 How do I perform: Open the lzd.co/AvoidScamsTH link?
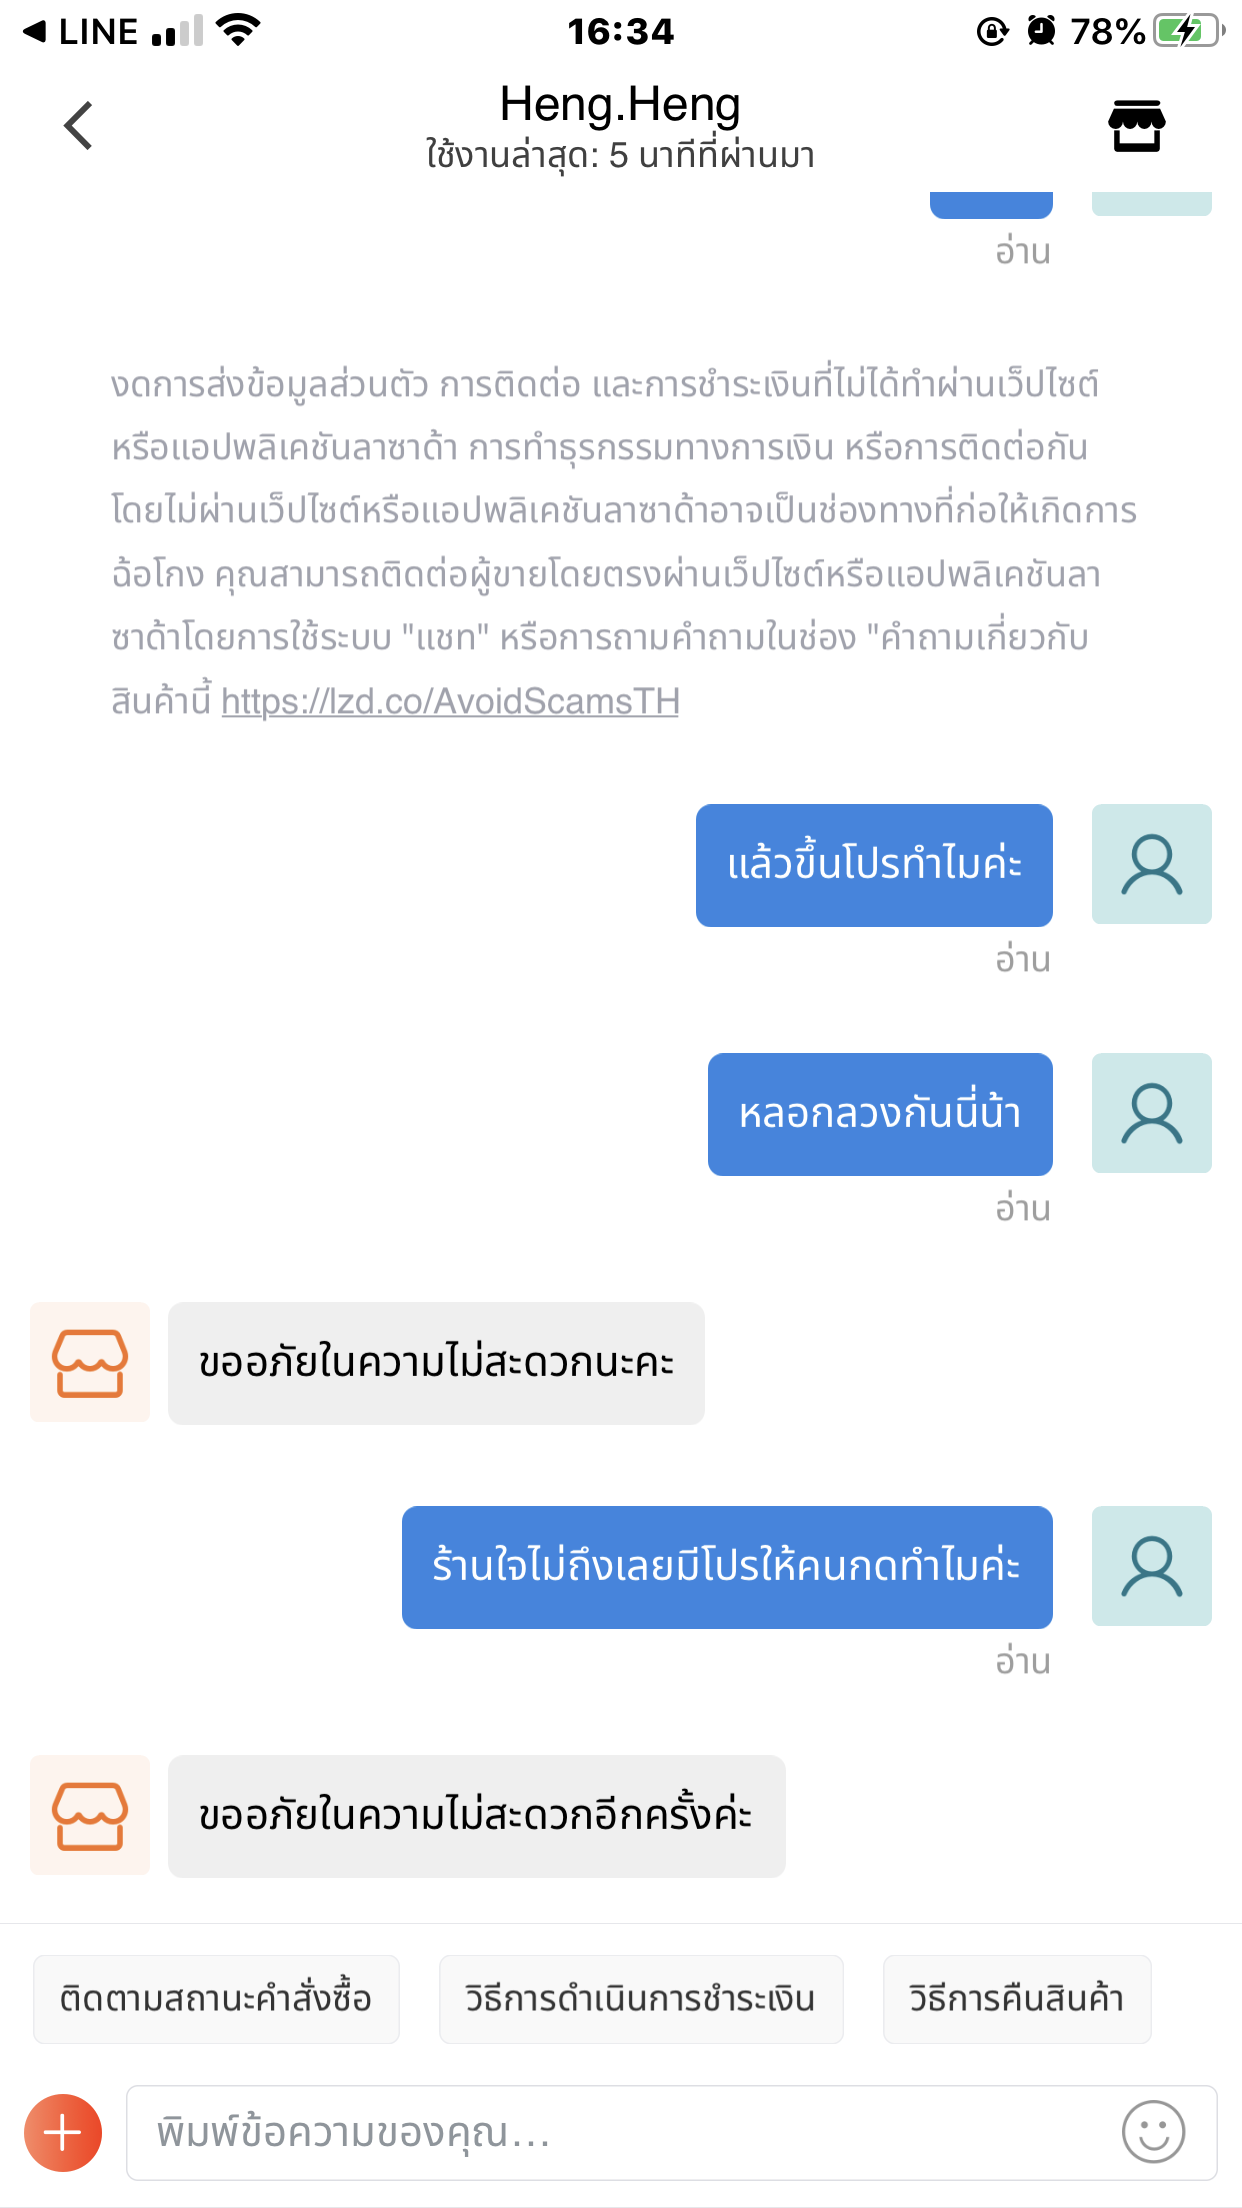450,702
